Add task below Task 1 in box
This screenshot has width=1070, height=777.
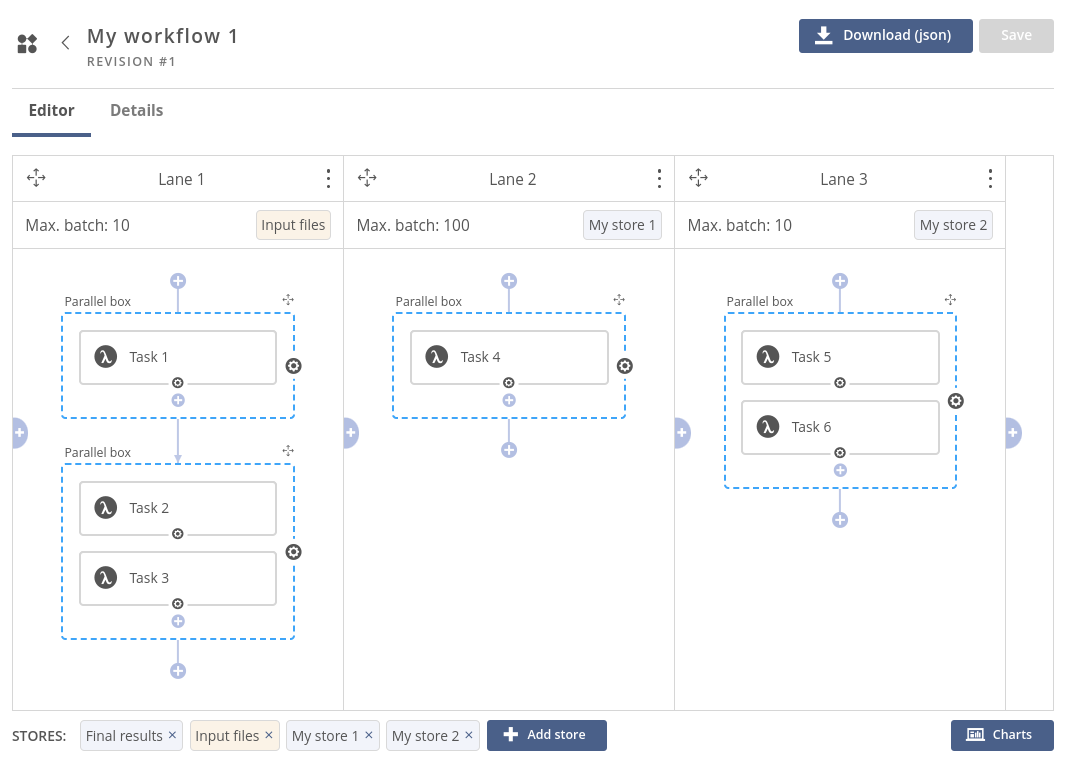[x=178, y=400]
